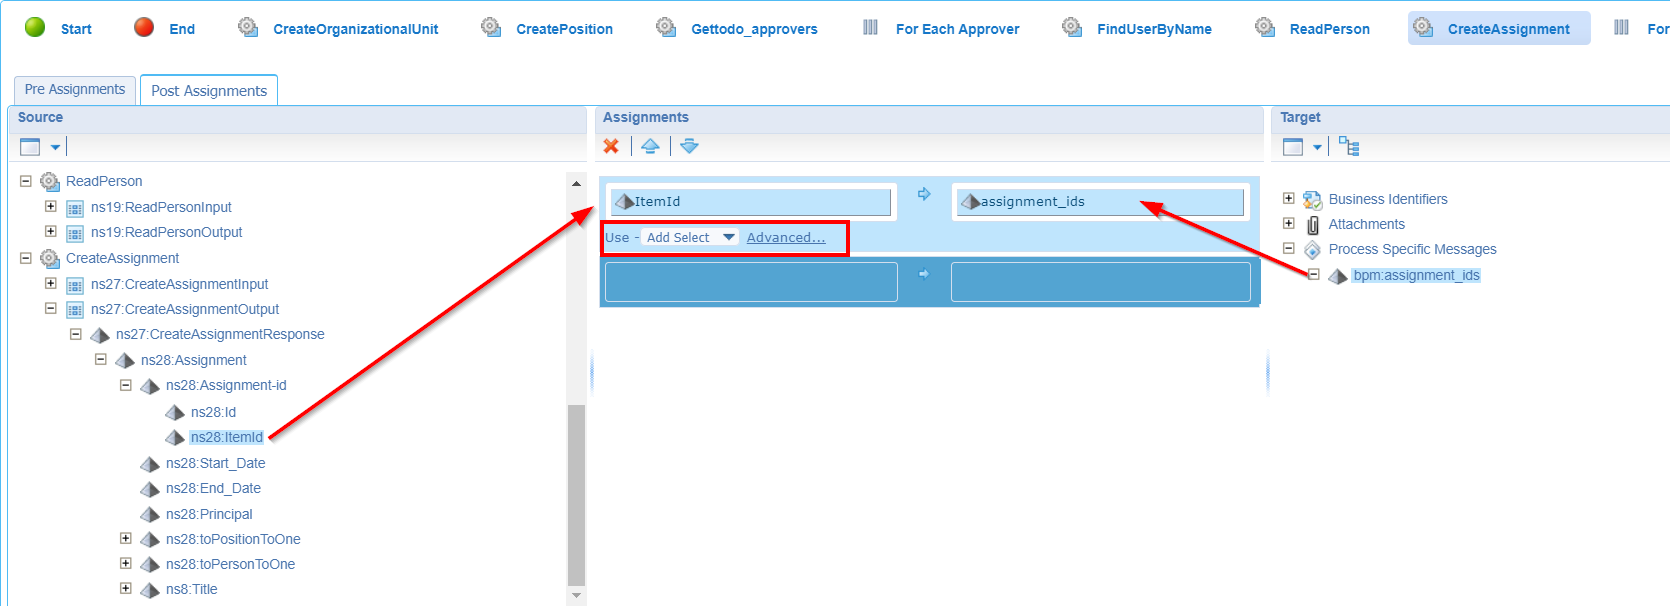
Task: Collapse the CreateAssignment source node
Action: pos(26,258)
